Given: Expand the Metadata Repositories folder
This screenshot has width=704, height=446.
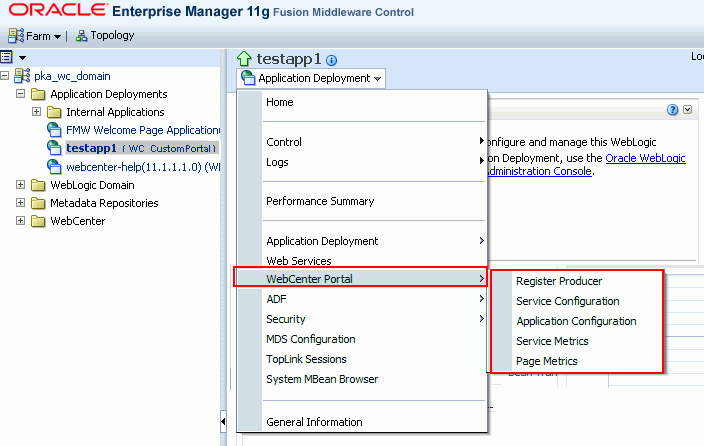Looking at the screenshot, I should pos(20,202).
